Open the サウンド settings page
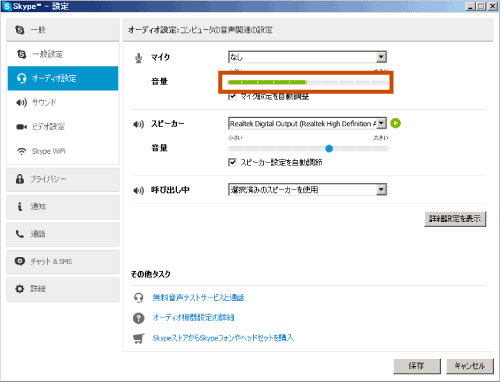Screen dimensions: 500x382 click(63, 102)
